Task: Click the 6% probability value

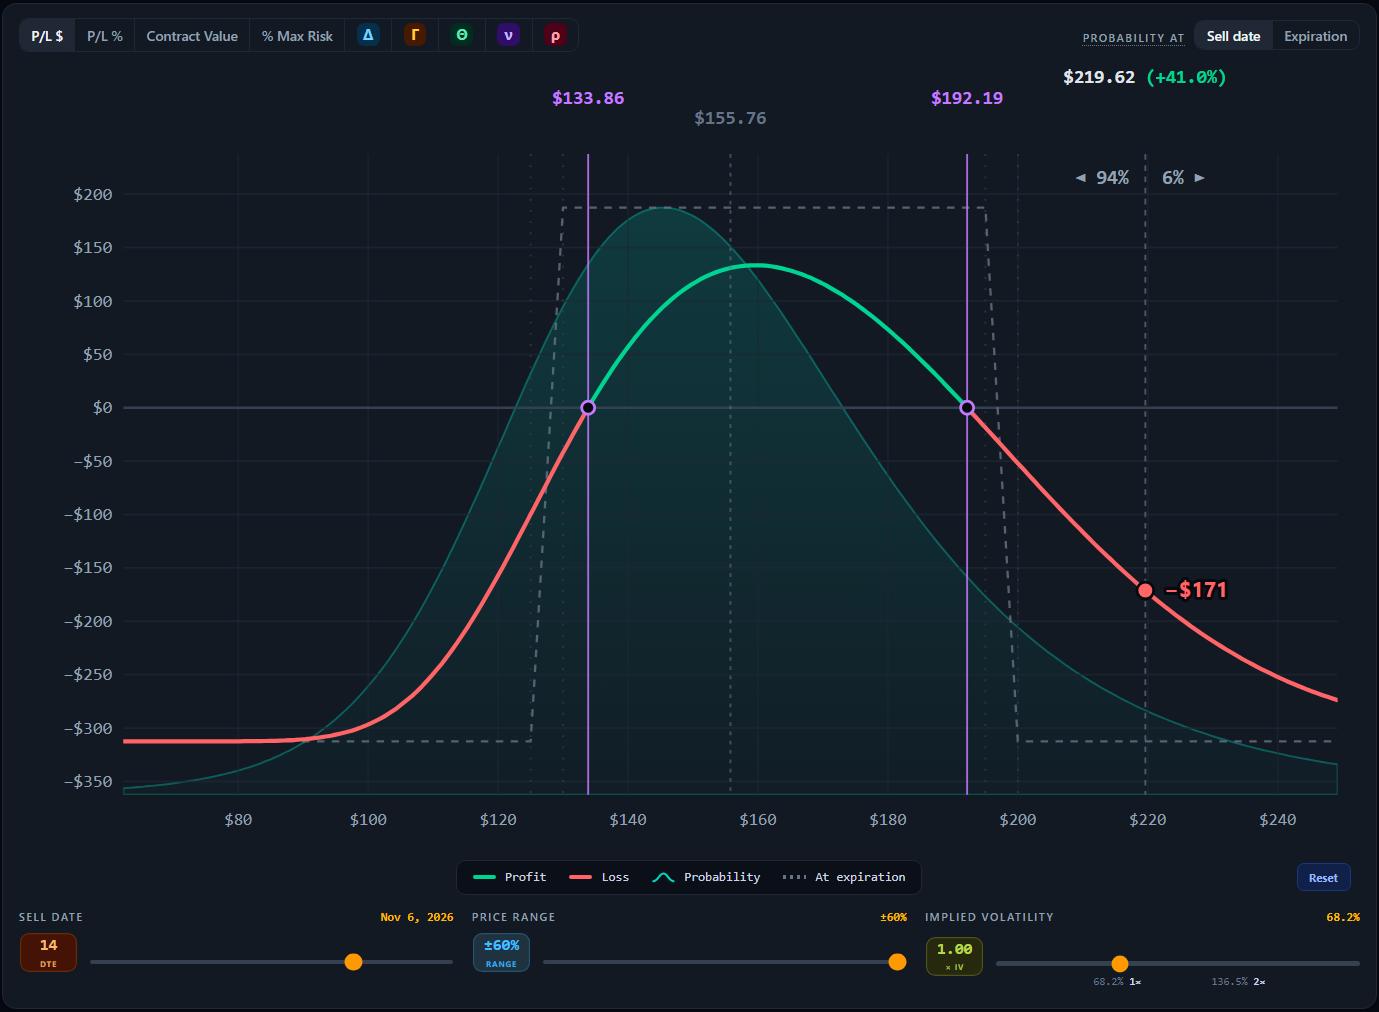Action: (x=1173, y=178)
